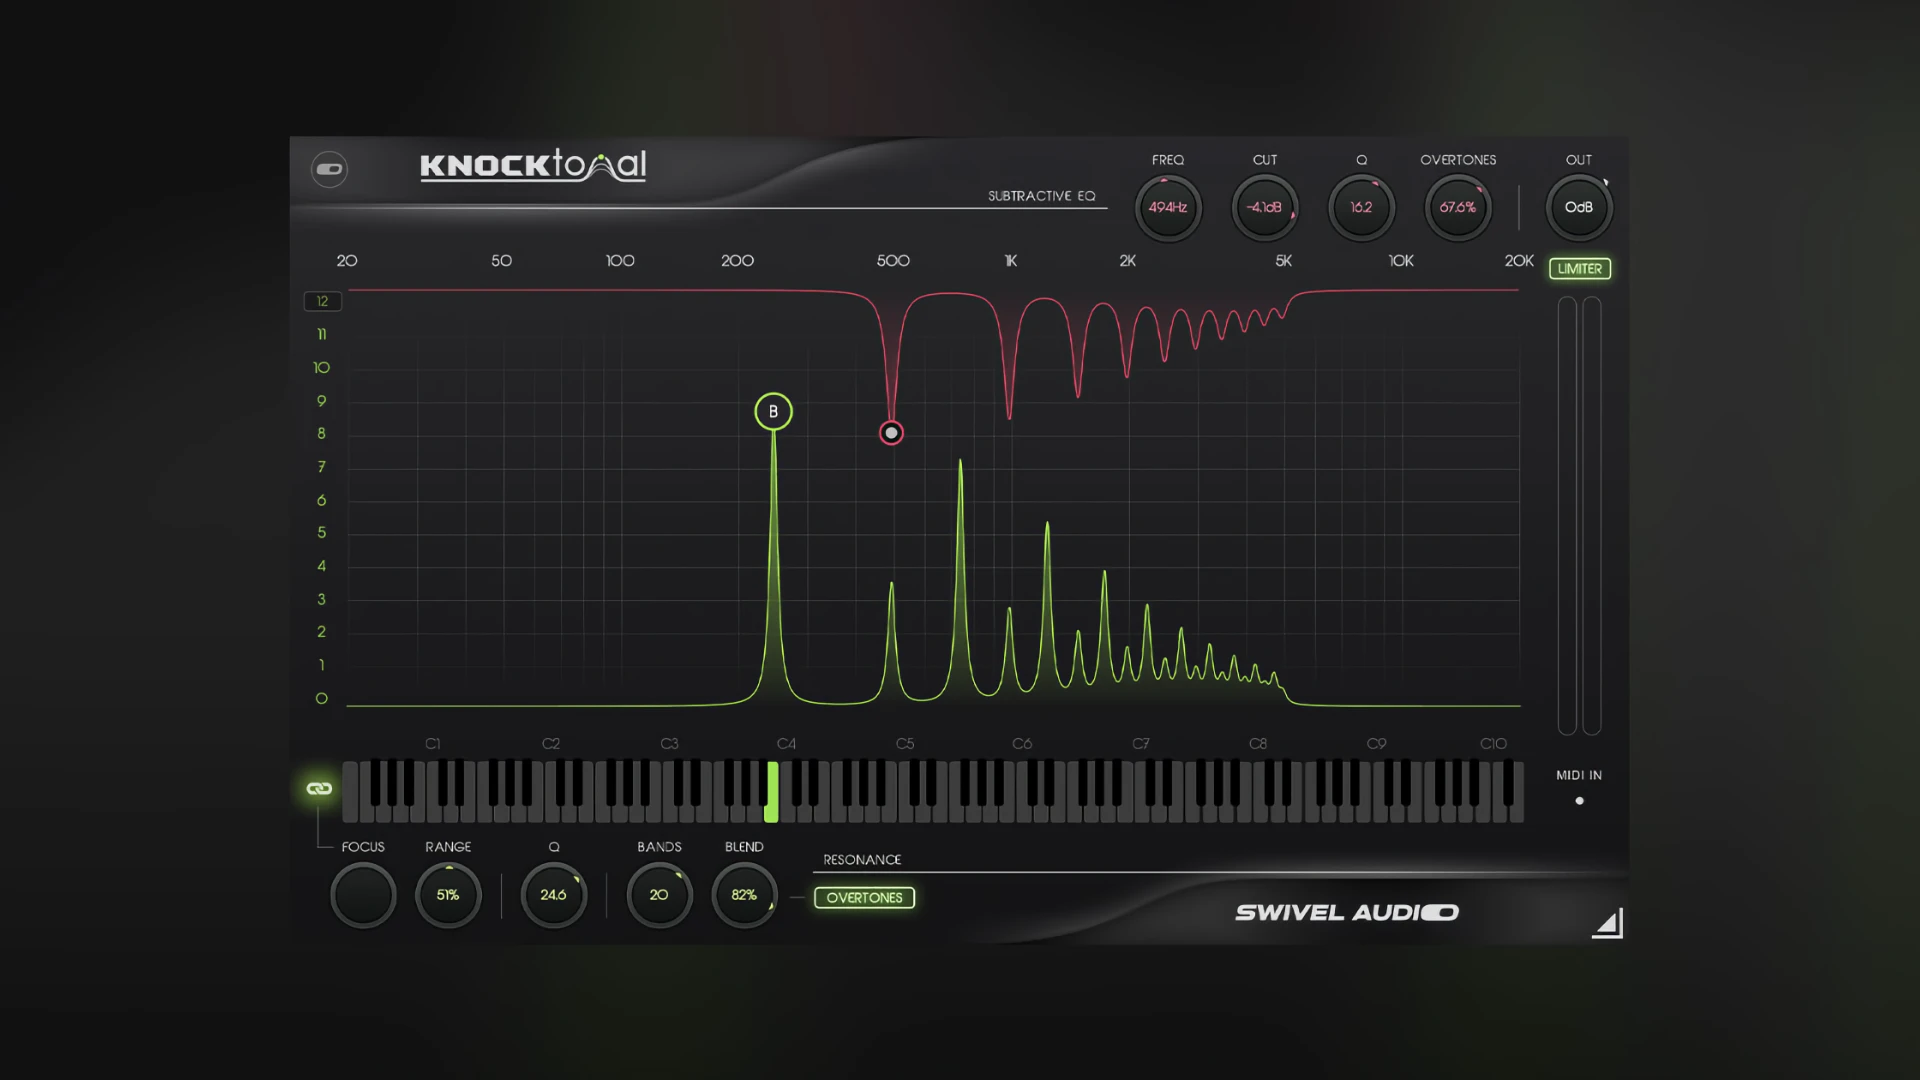The width and height of the screenshot is (1920, 1080).
Task: Click the BANDS knob showing 20
Action: pos(659,895)
